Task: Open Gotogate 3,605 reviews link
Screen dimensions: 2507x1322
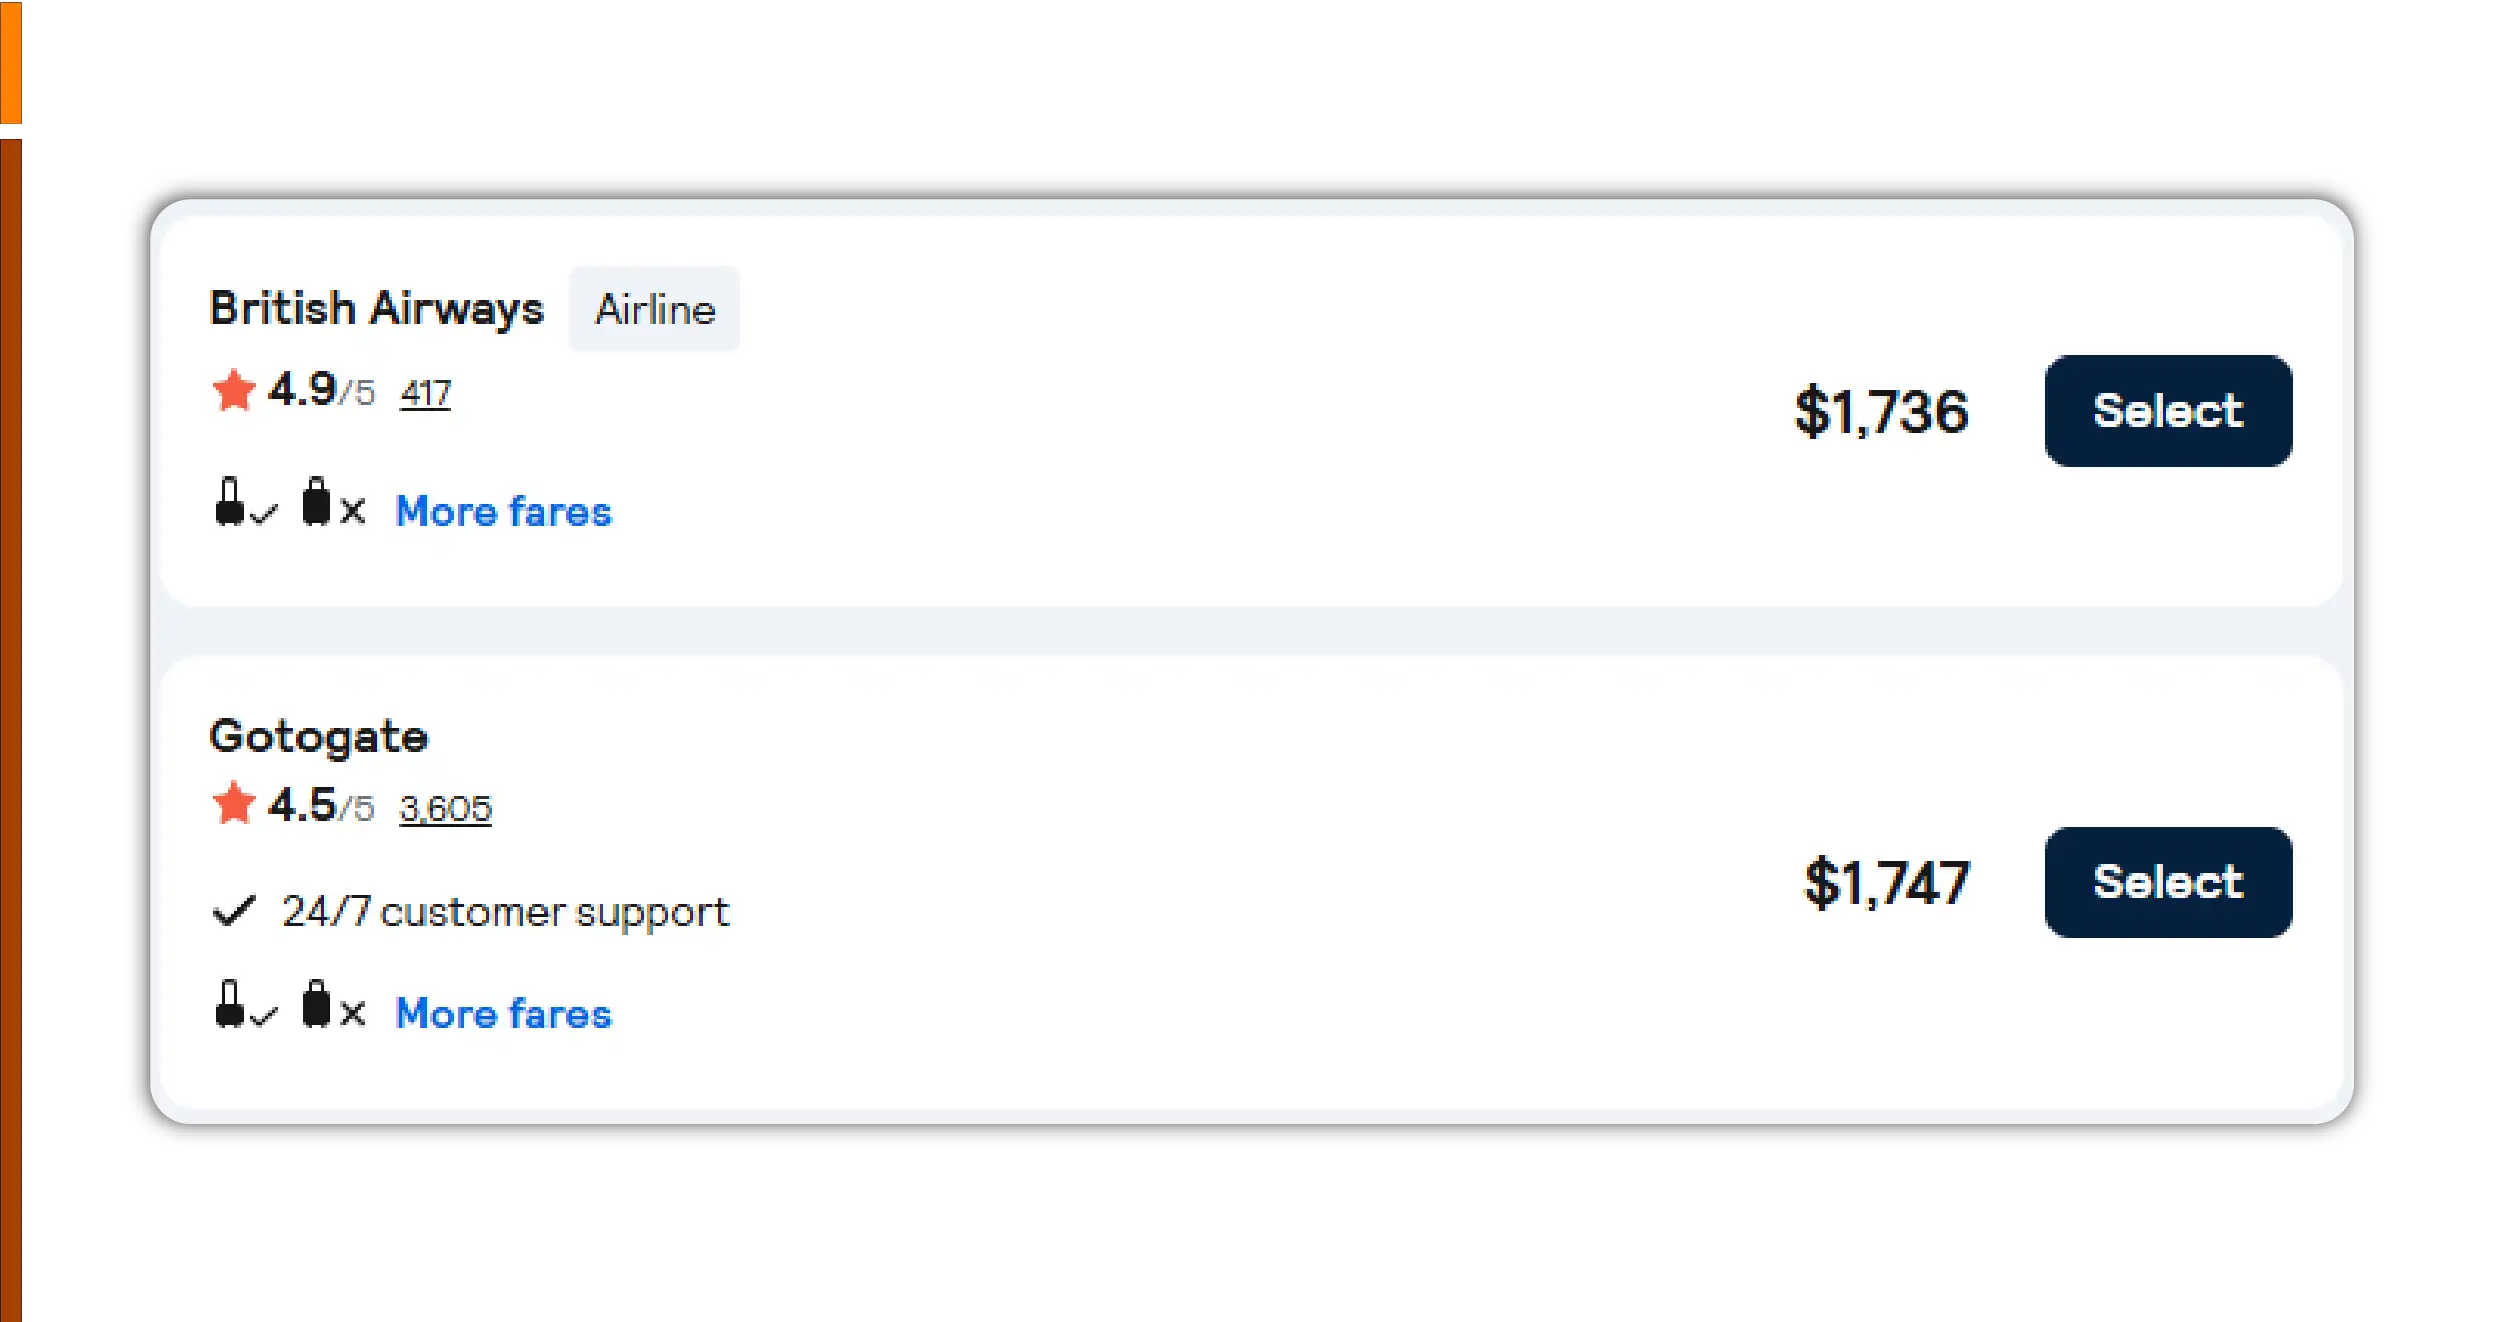Action: point(446,808)
